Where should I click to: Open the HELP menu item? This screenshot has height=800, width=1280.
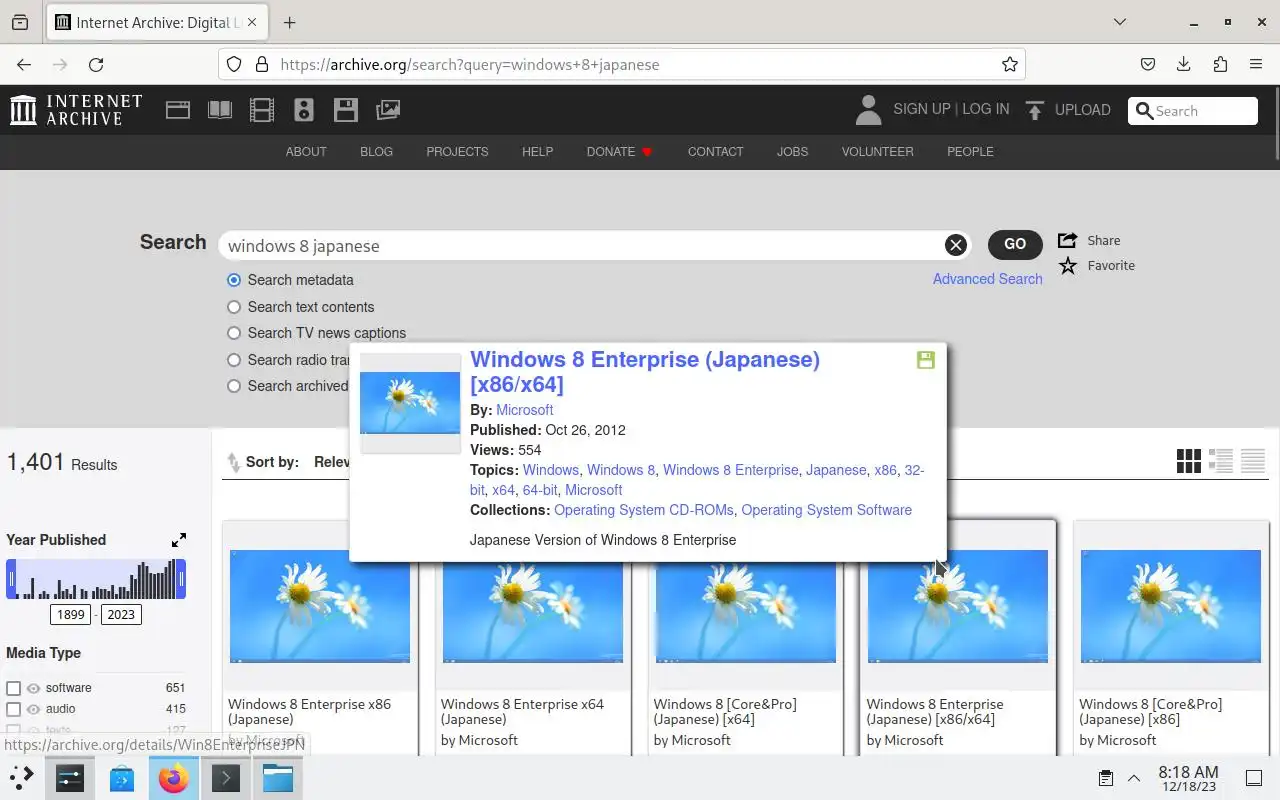point(537,152)
